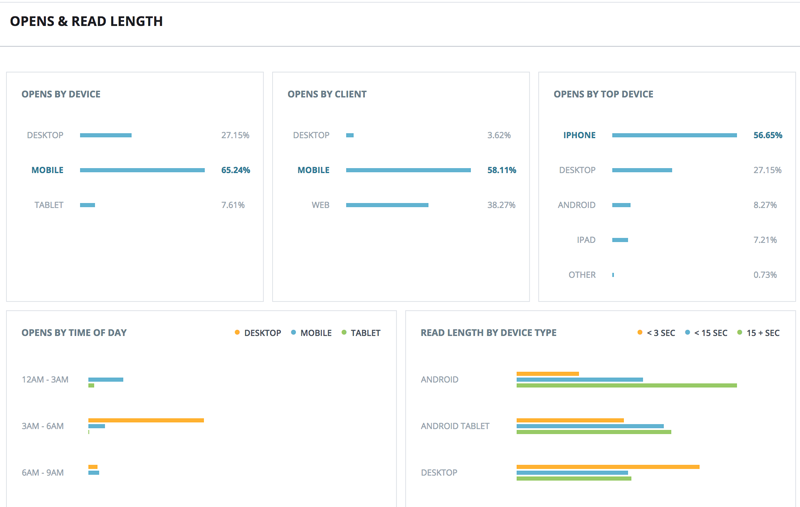Select the 27.15% value in Opens by Device
The width and height of the screenshot is (800, 507).
235,135
